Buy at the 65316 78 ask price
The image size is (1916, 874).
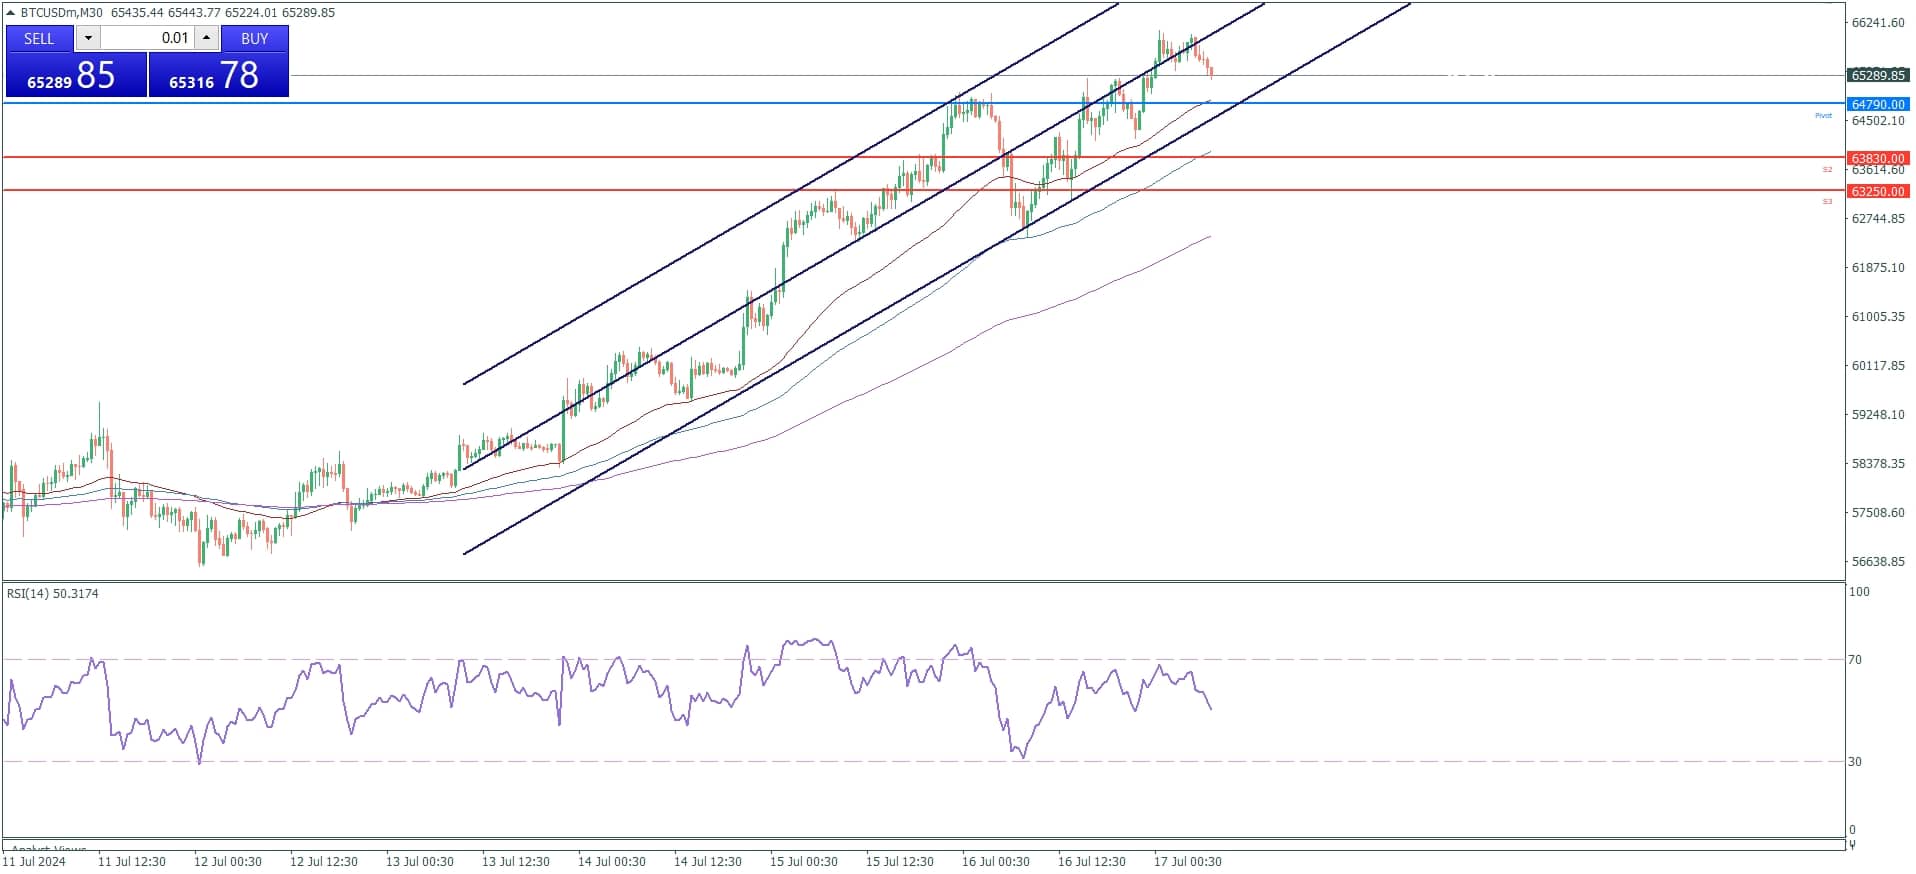click(219, 75)
